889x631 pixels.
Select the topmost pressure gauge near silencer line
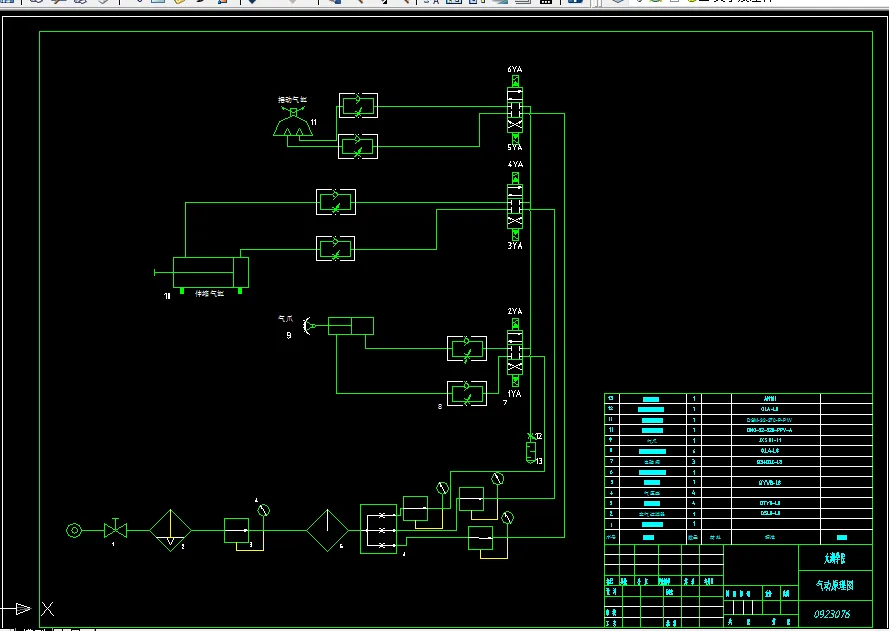pyautogui.click(x=497, y=478)
